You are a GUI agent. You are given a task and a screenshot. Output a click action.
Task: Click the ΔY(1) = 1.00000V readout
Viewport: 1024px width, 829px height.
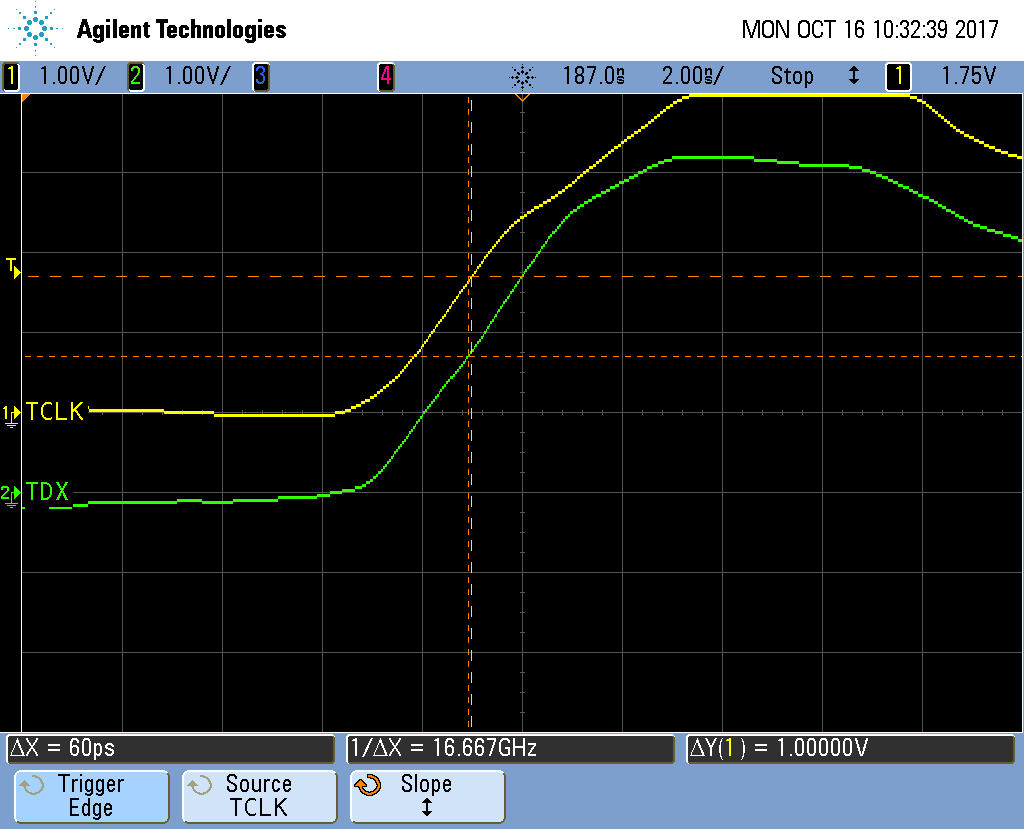point(850,748)
